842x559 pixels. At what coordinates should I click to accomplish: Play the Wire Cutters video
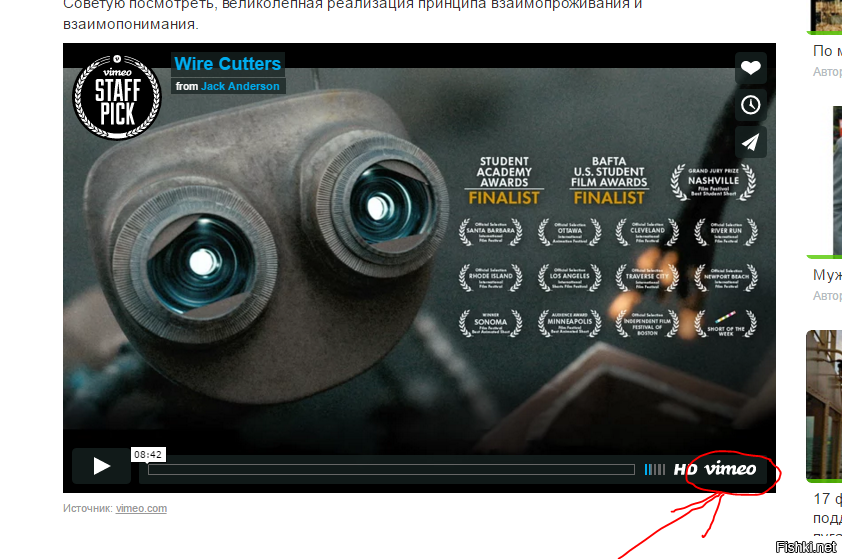tap(101, 466)
